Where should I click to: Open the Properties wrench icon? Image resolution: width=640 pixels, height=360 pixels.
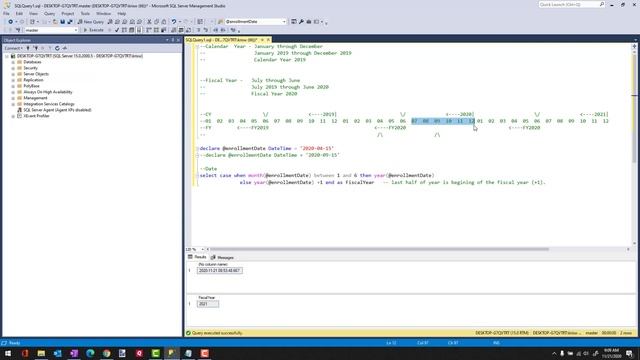(x=301, y=22)
